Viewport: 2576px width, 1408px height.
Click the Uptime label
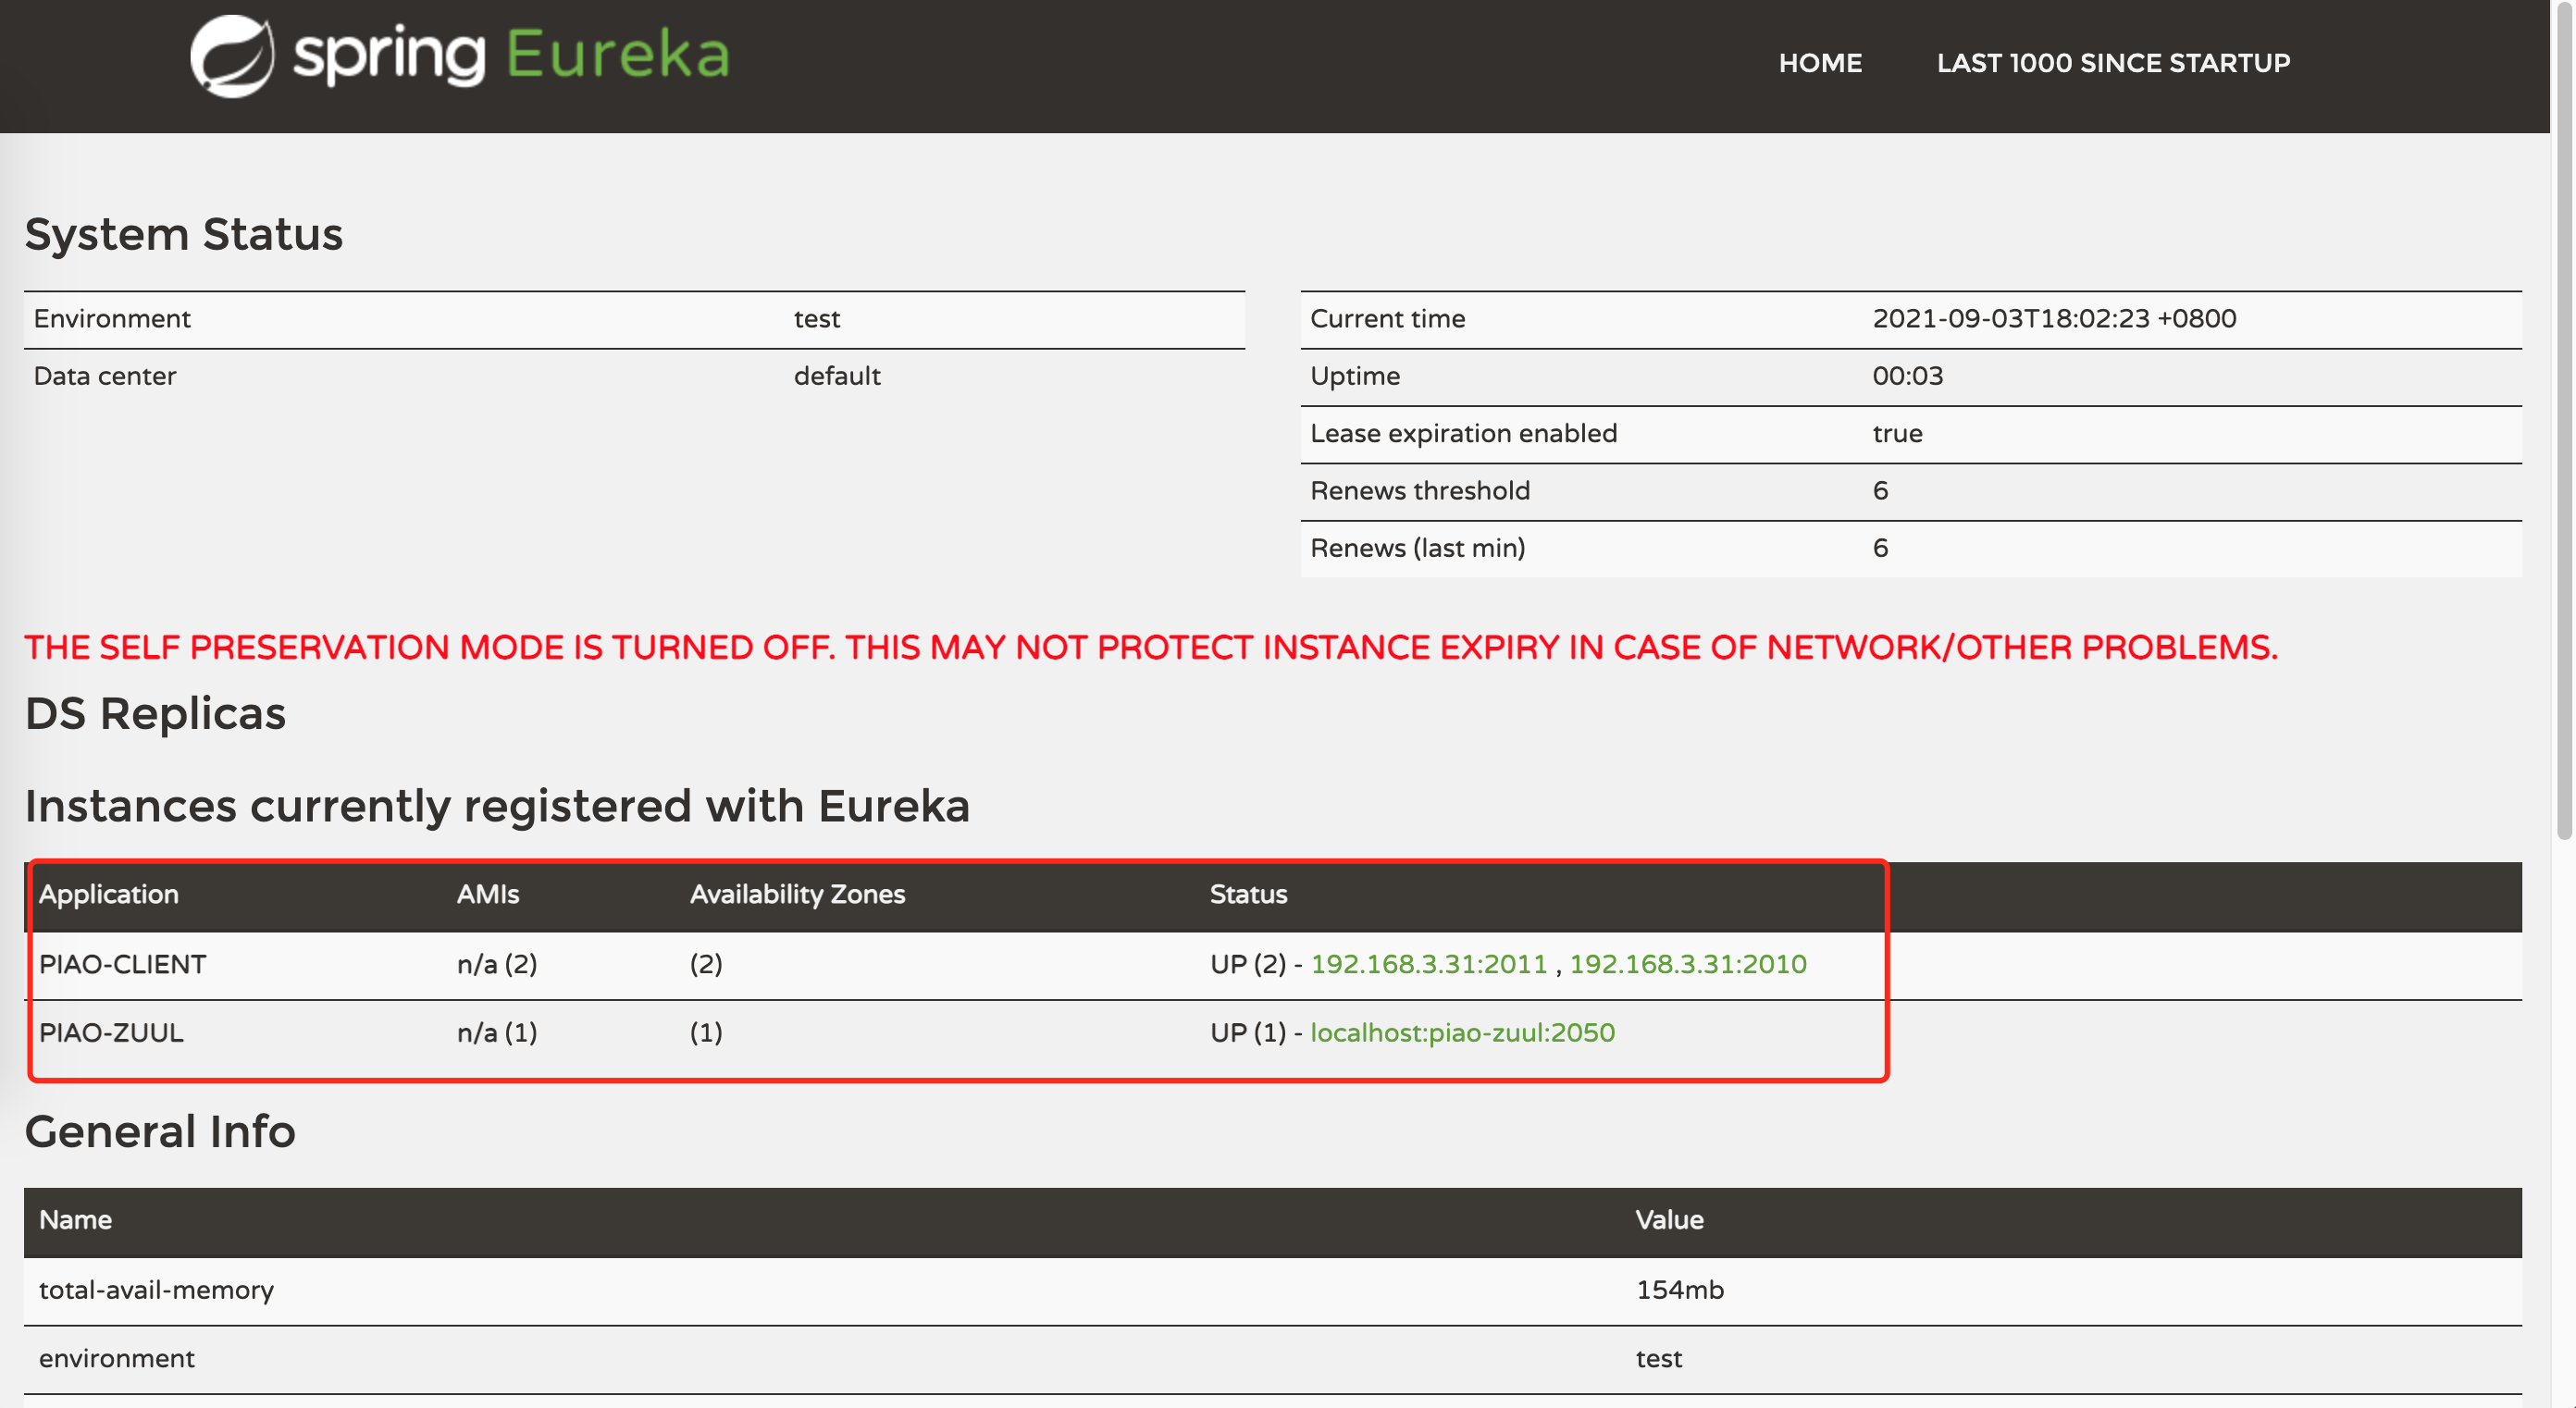(1355, 376)
